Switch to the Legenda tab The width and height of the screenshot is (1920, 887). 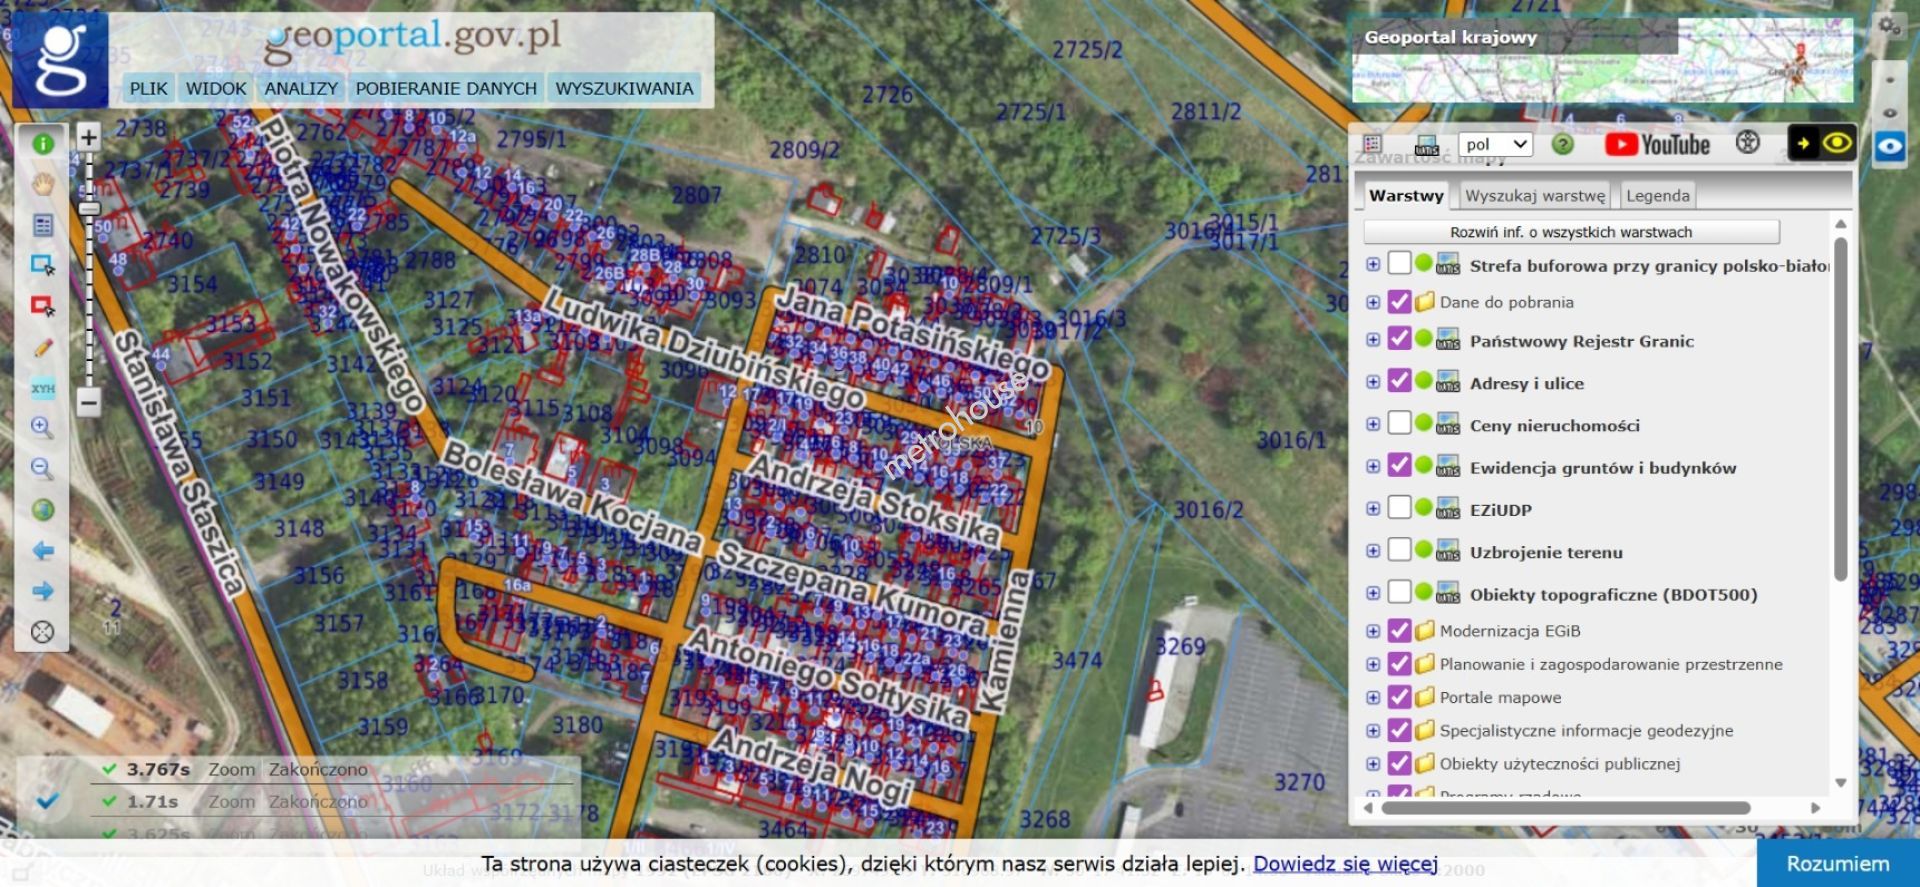(1657, 196)
